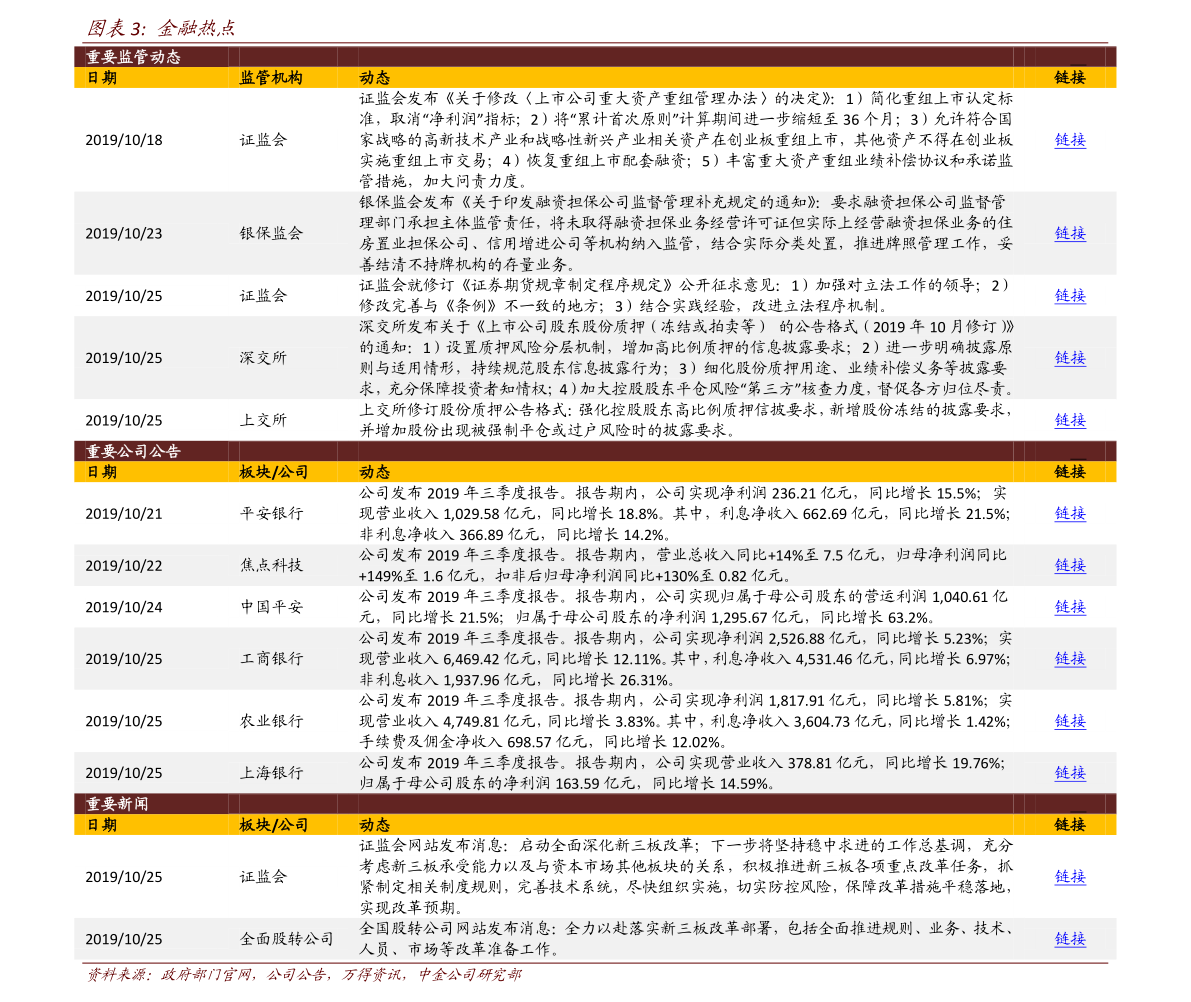Select the date cell 2019/10/24
The width and height of the screenshot is (1191, 1002).
coord(124,607)
